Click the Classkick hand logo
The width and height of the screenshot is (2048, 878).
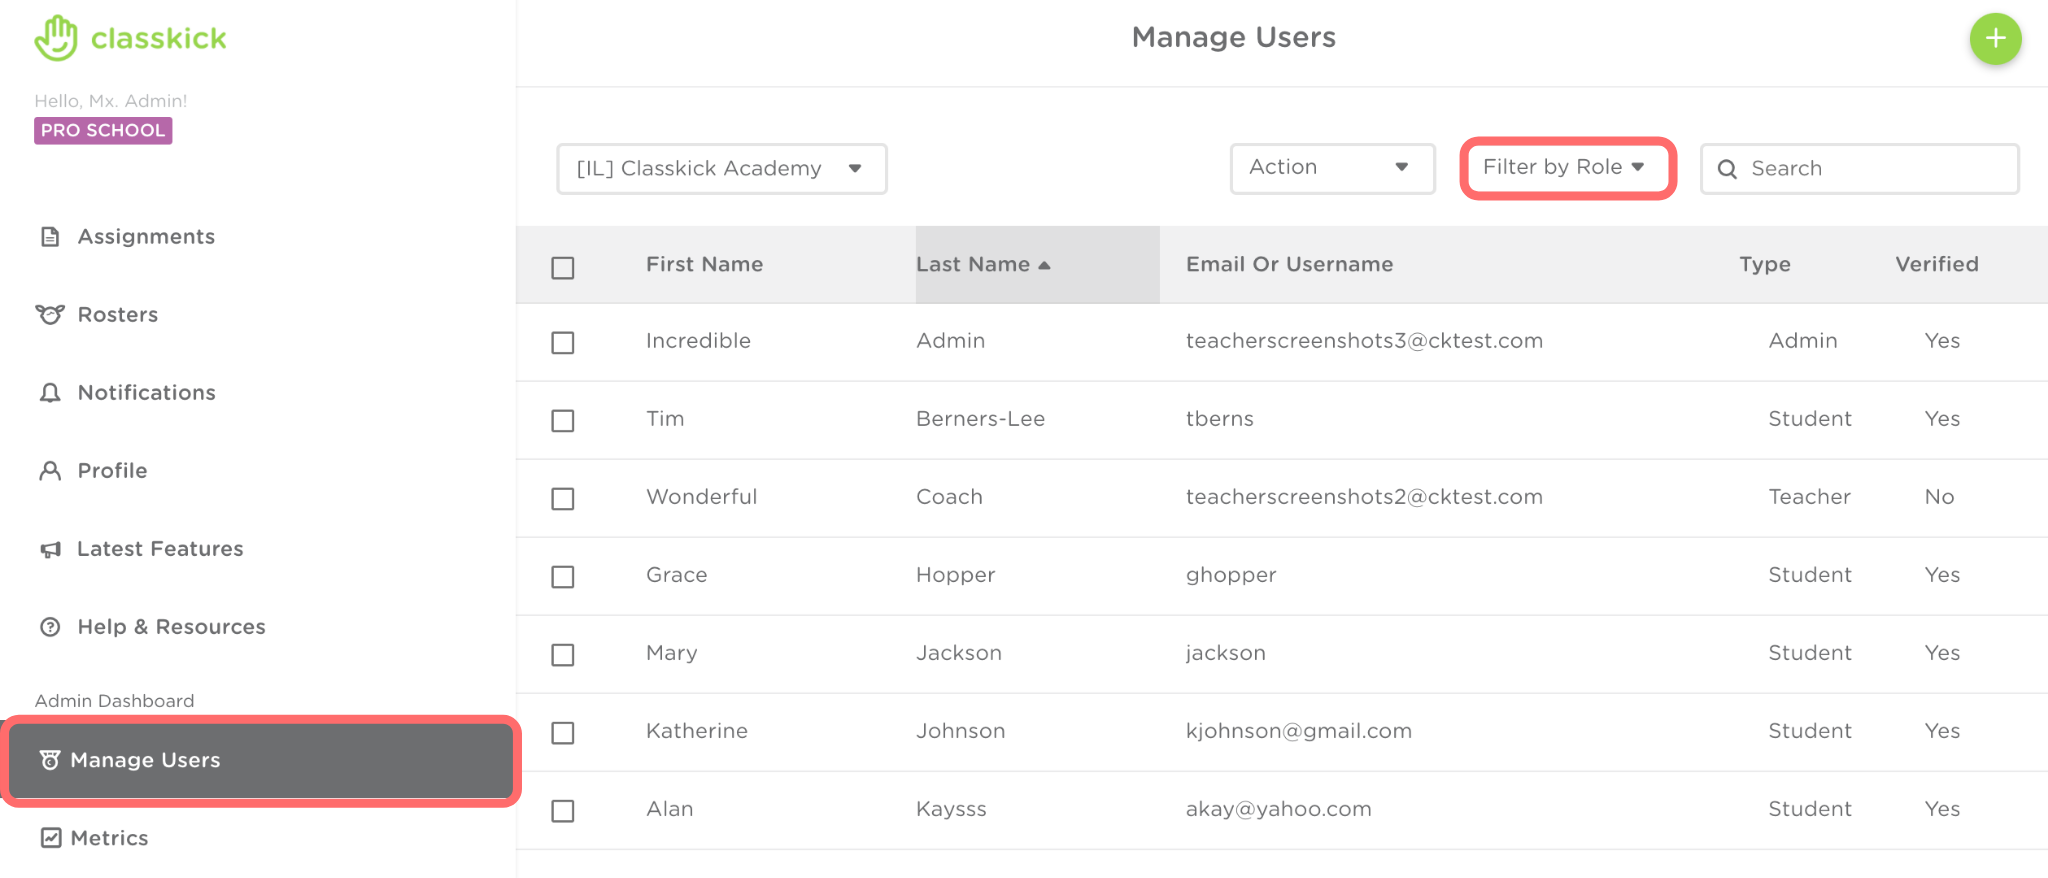point(56,38)
